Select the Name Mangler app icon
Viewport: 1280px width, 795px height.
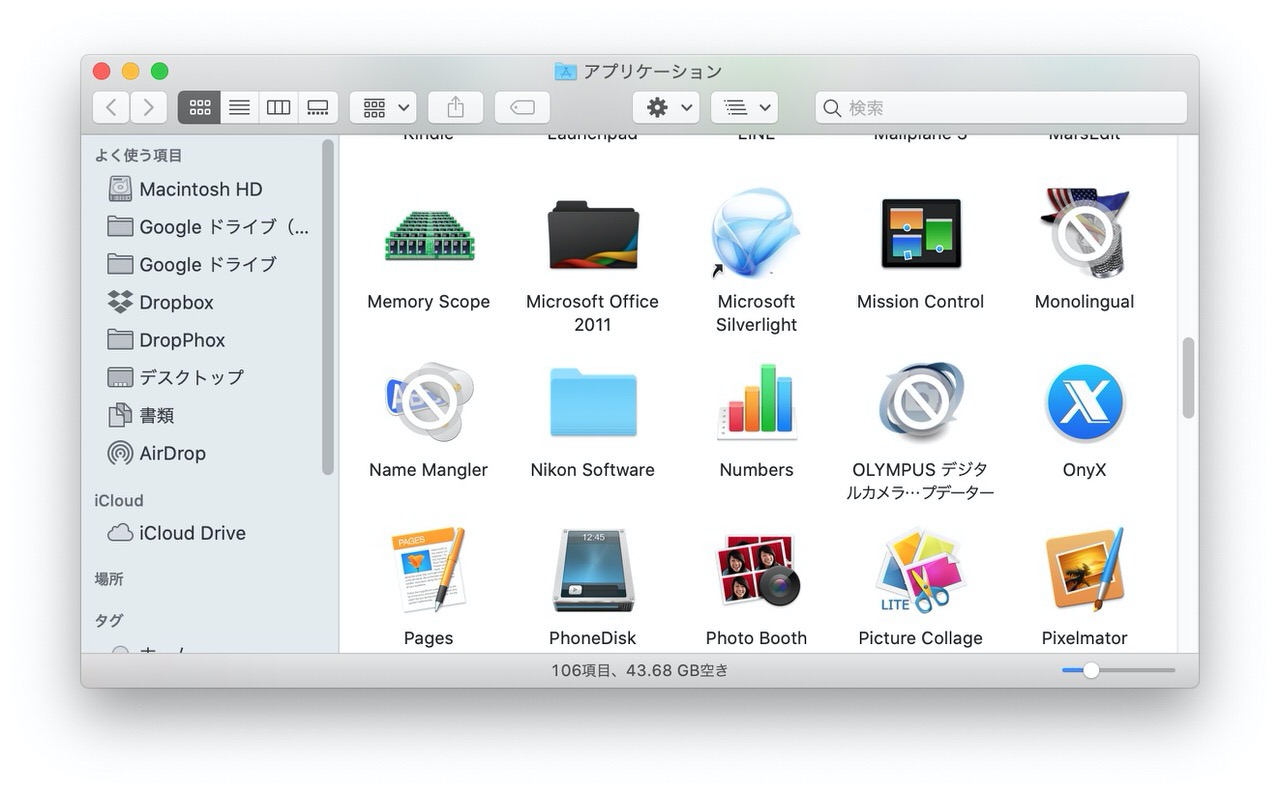(x=429, y=402)
